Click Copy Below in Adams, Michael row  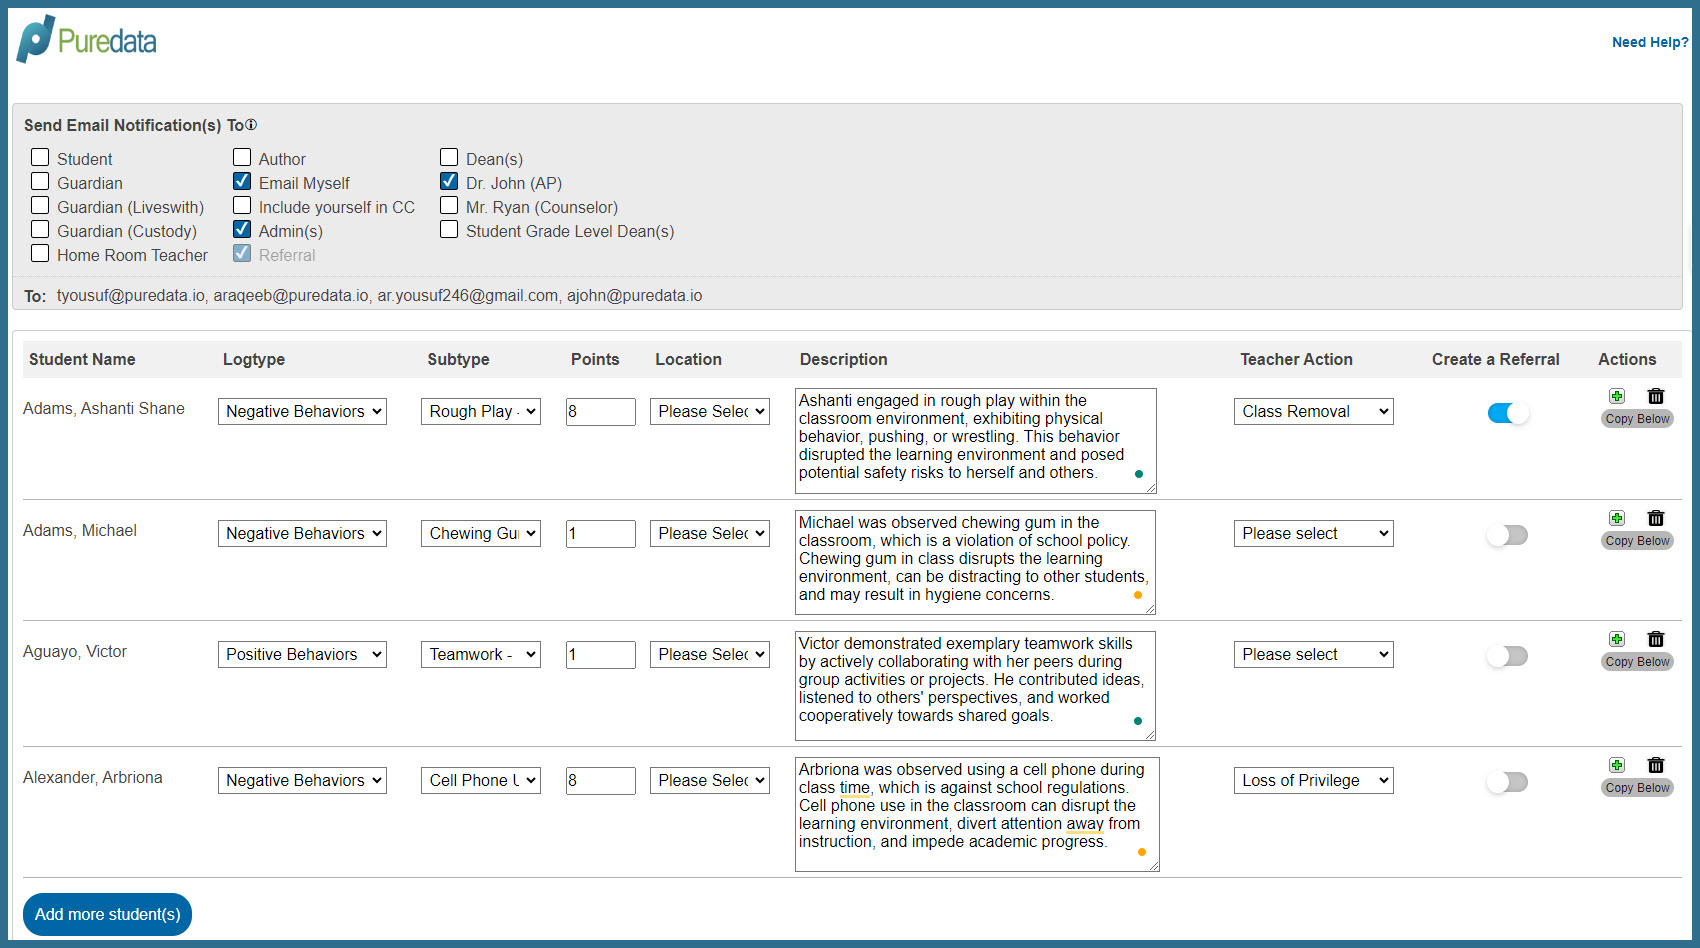(x=1637, y=541)
